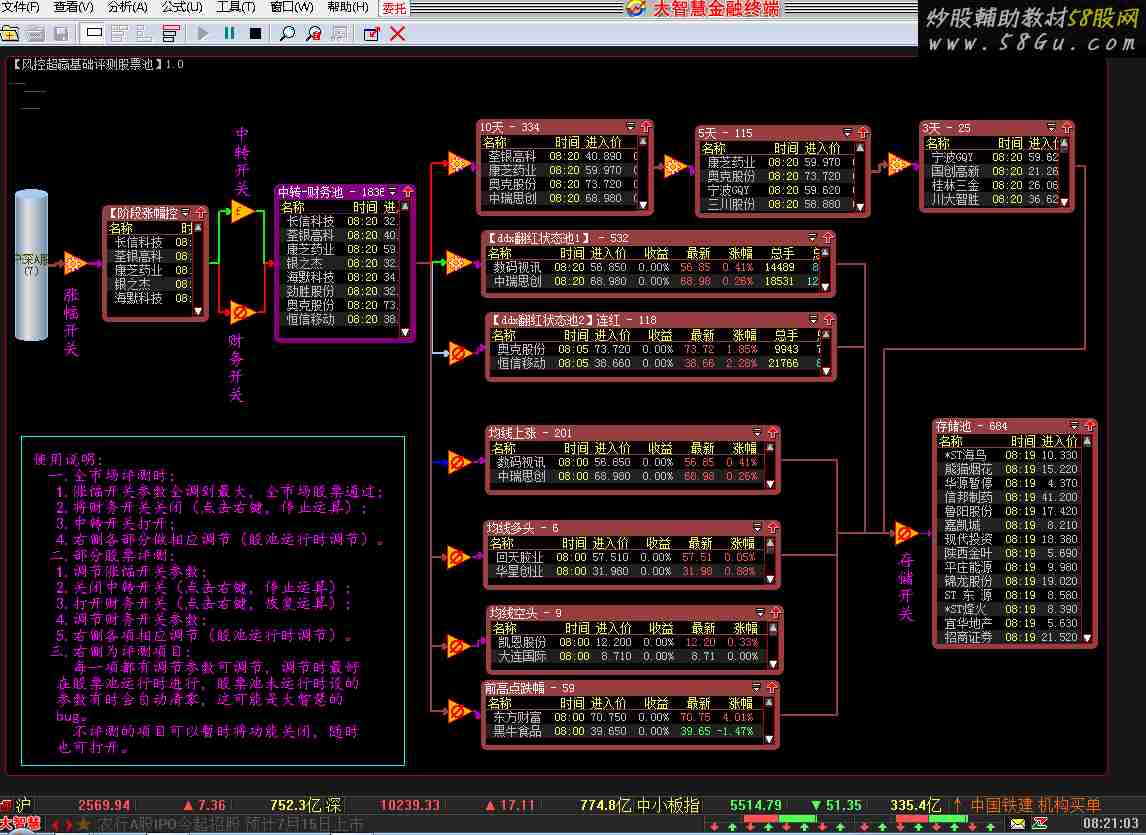The image size is (1146, 835).
Task: Toggle the disabled node before 均线空头 pool
Action: [x=458, y=646]
